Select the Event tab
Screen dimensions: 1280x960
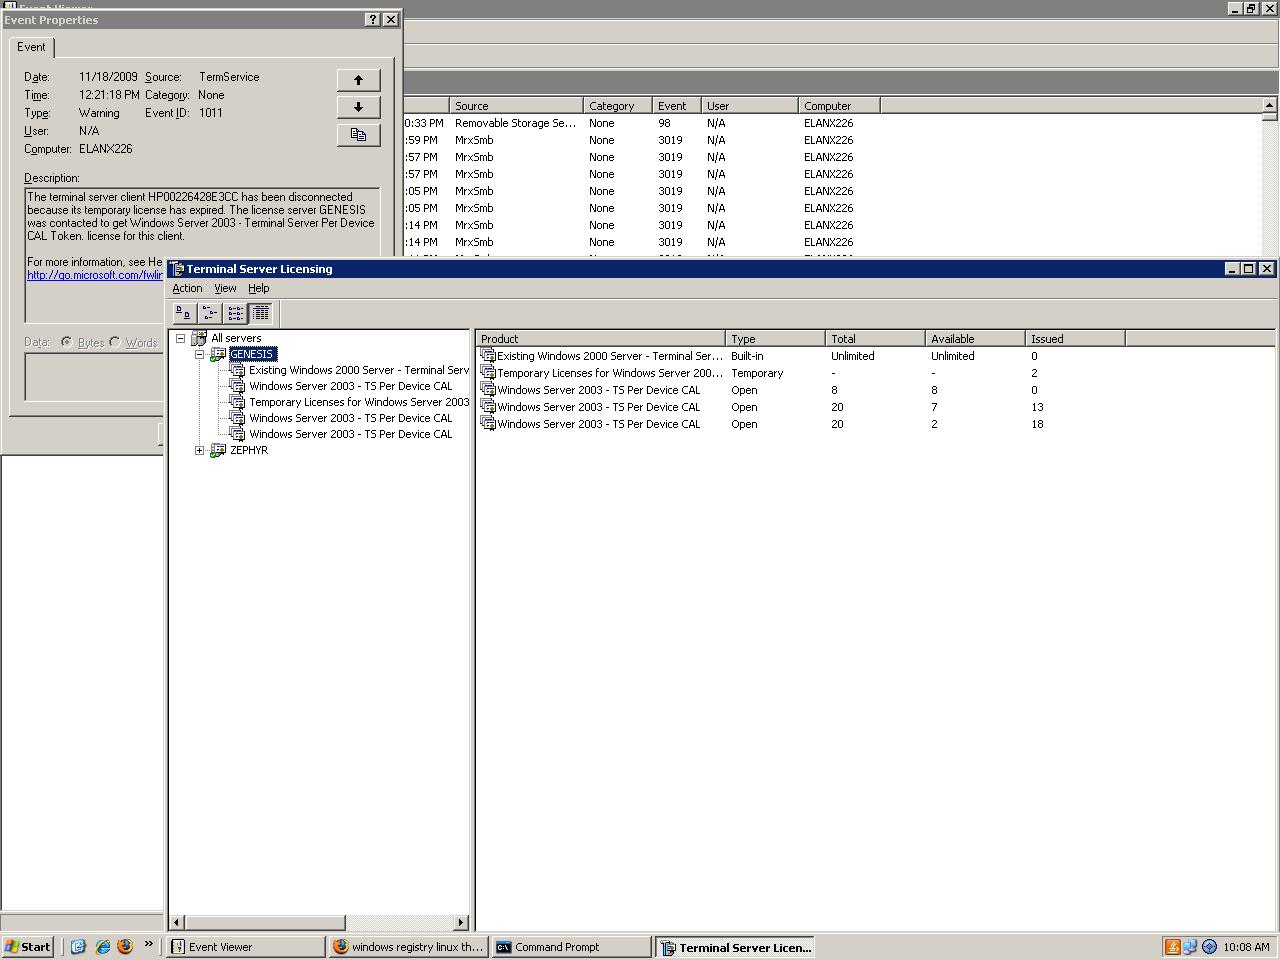pyautogui.click(x=31, y=47)
